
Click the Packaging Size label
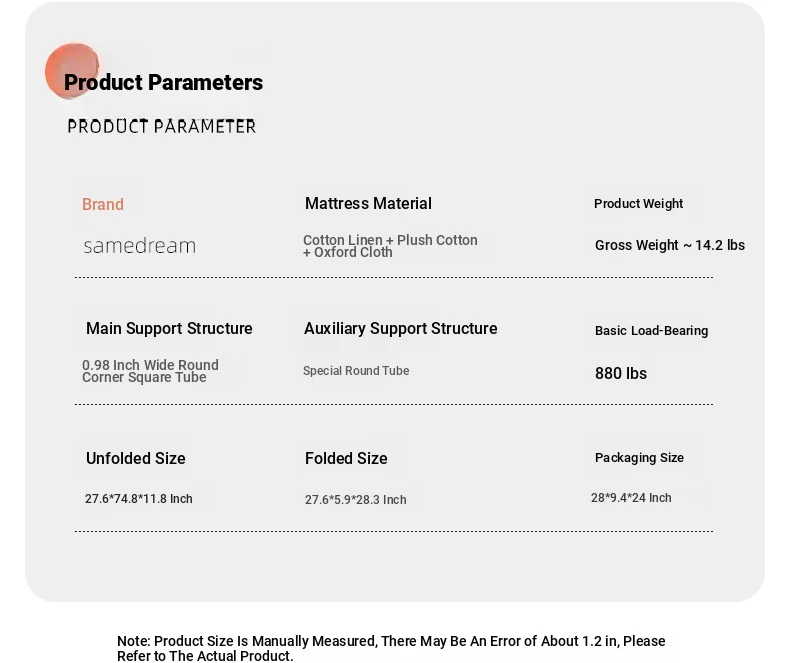point(639,458)
